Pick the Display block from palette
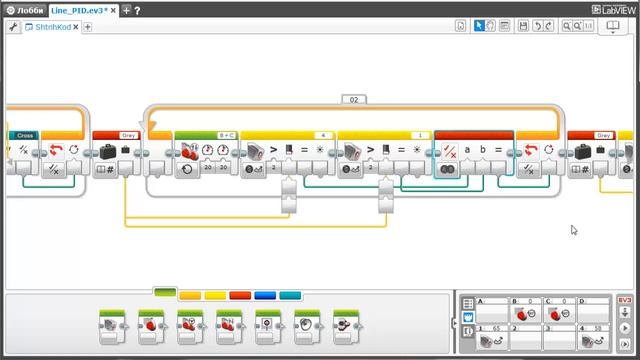The height and width of the screenshot is (360, 640). click(268, 327)
